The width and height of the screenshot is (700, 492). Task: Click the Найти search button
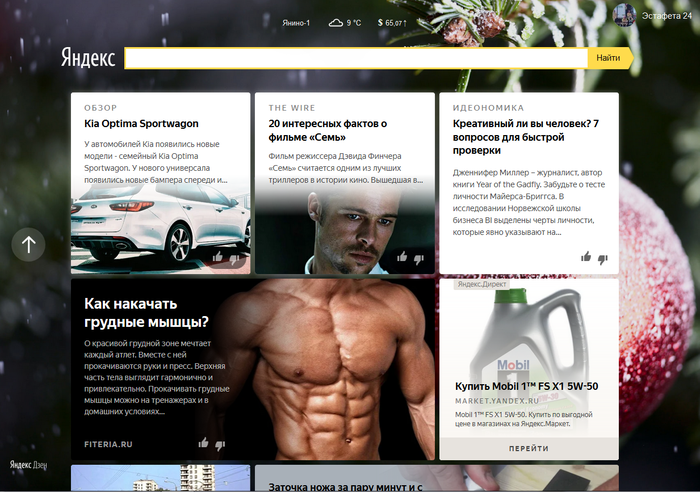[610, 58]
